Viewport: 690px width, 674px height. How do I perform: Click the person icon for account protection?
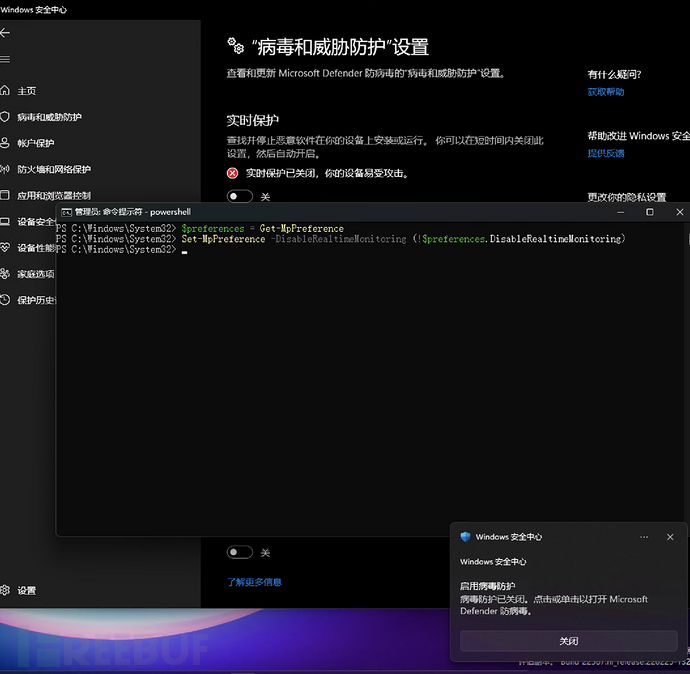coord(5,143)
